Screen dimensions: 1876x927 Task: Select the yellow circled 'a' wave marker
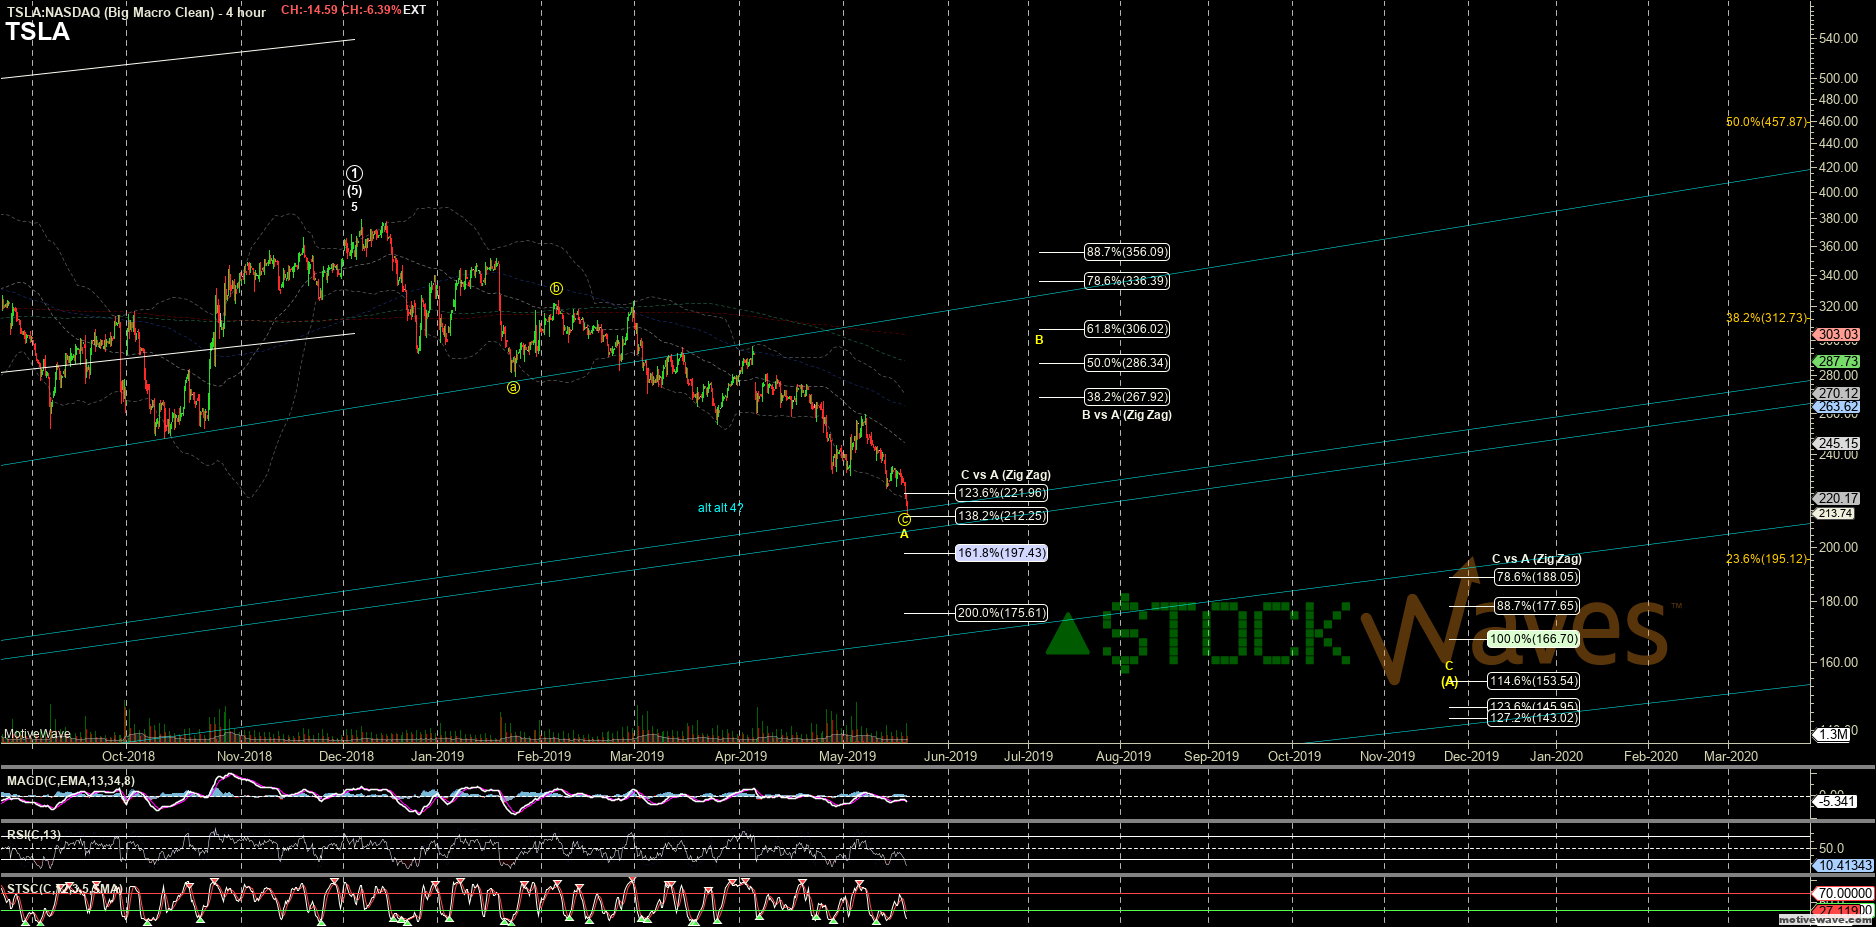[513, 387]
